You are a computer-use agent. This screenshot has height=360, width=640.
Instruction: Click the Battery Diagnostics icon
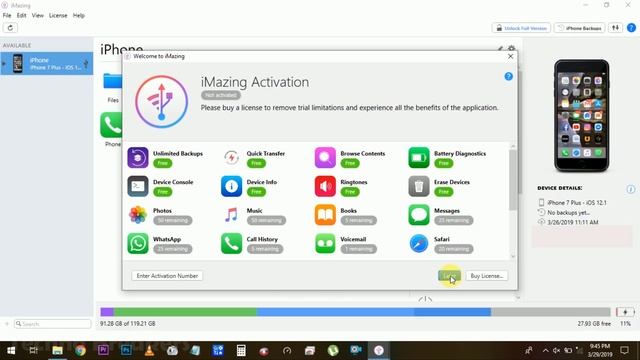tap(419, 158)
